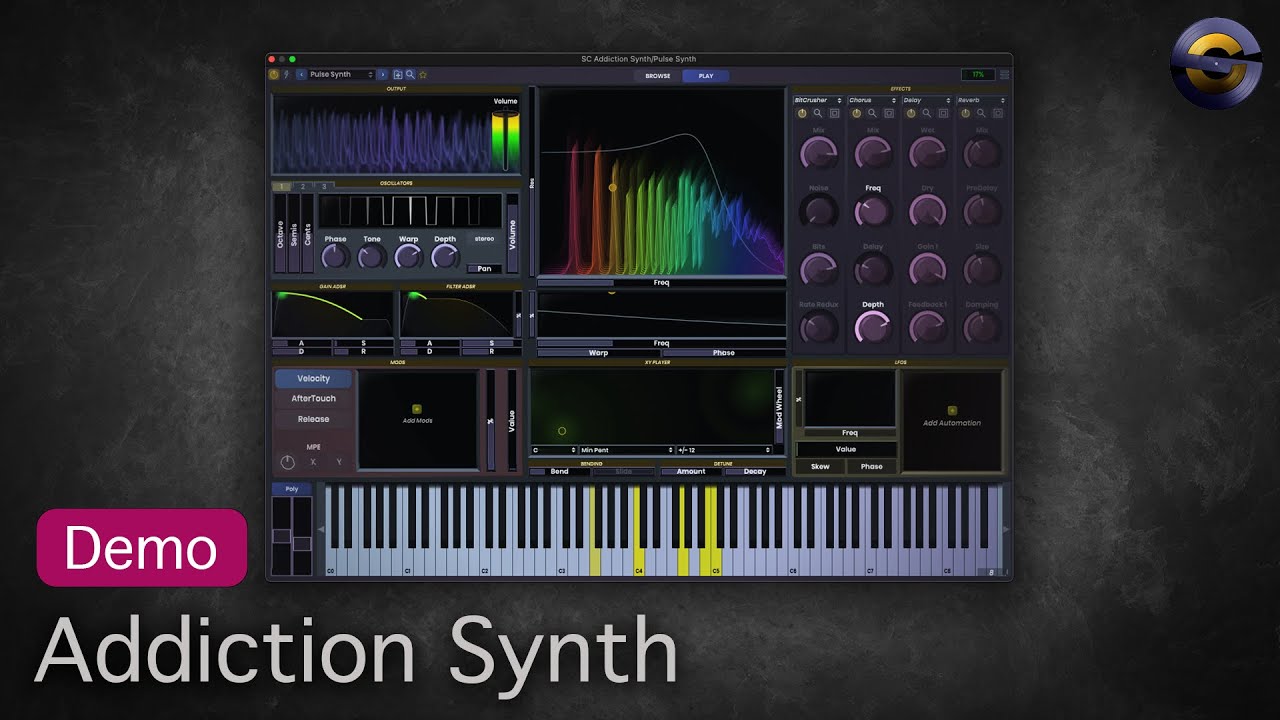Select the Release mod source
Viewport: 1280px width, 720px height.
(313, 419)
